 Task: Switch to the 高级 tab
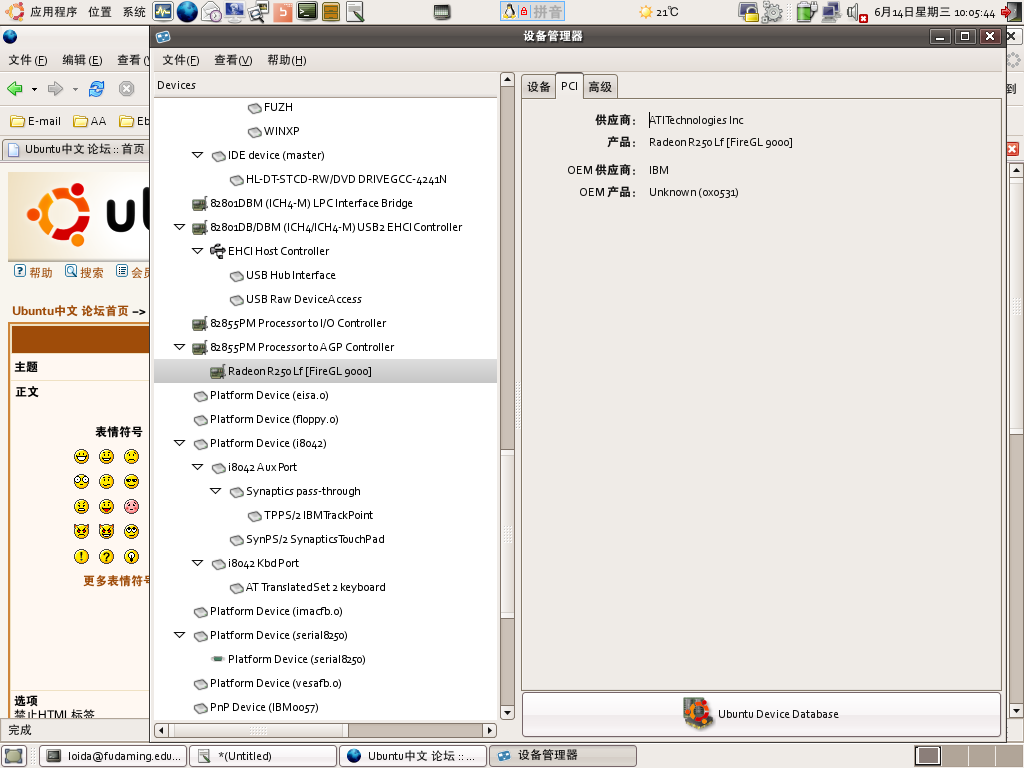click(x=600, y=87)
